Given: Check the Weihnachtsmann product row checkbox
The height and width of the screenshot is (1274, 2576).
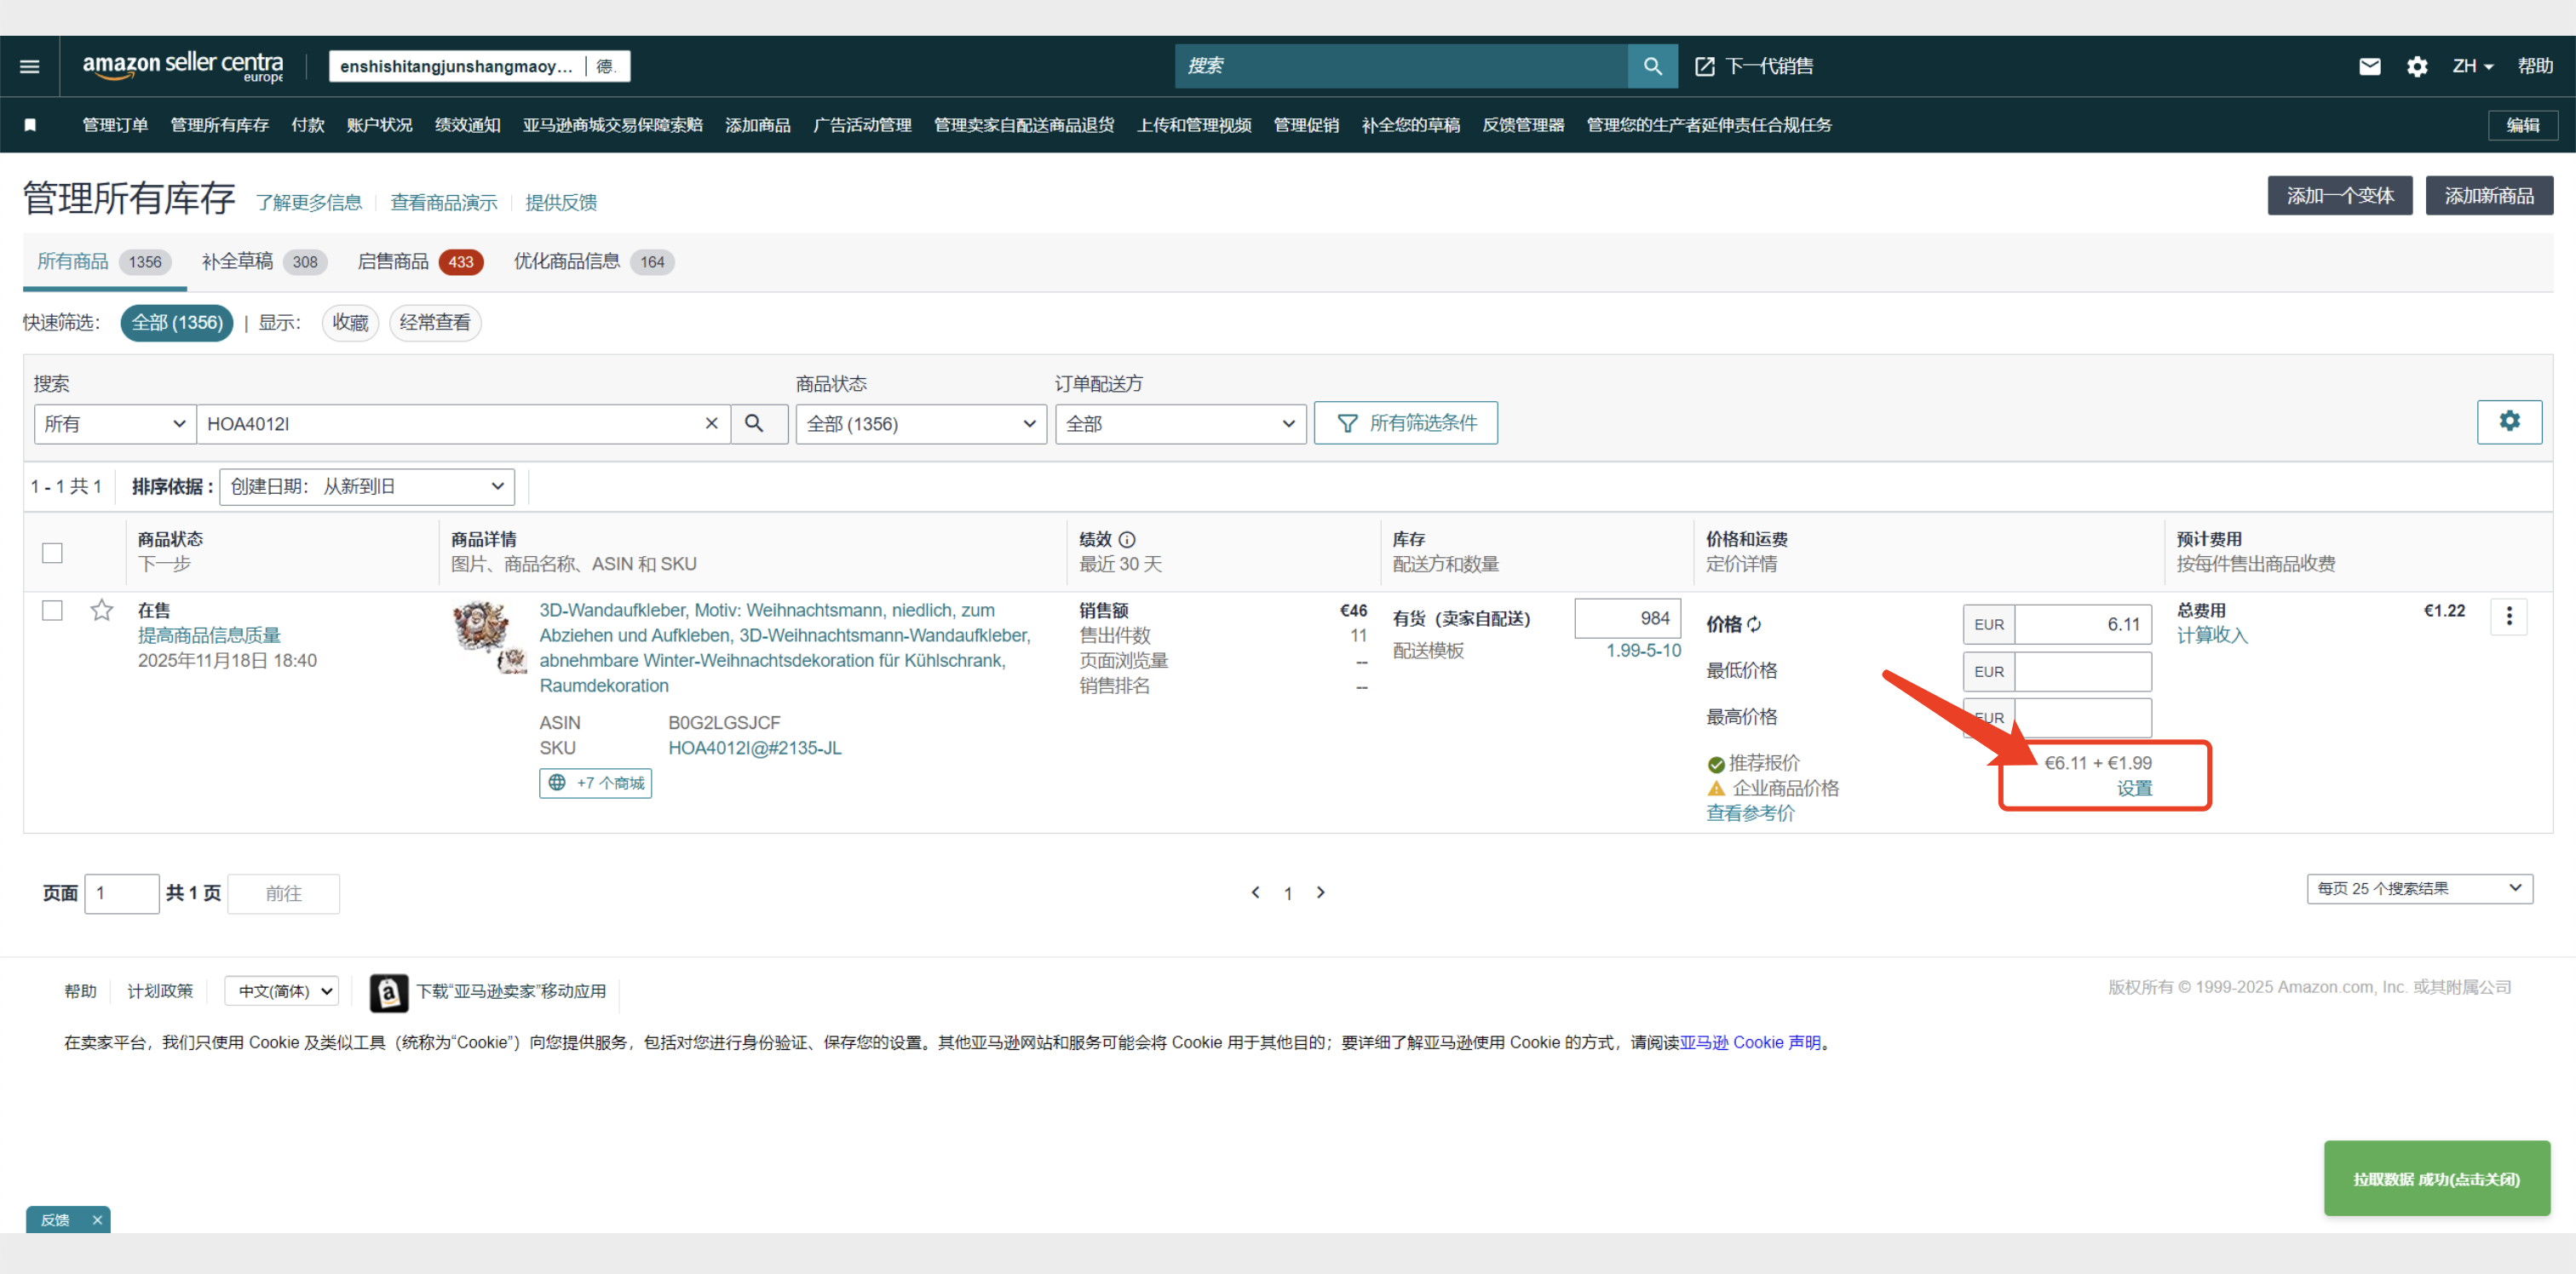Looking at the screenshot, I should [x=52, y=610].
